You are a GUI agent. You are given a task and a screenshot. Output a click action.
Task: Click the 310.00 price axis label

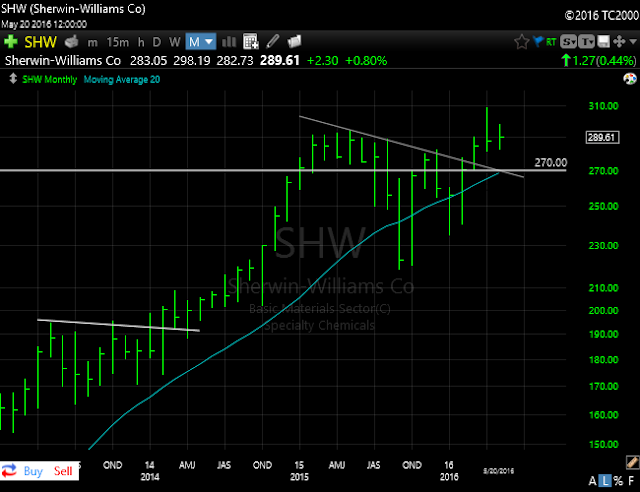pos(603,106)
